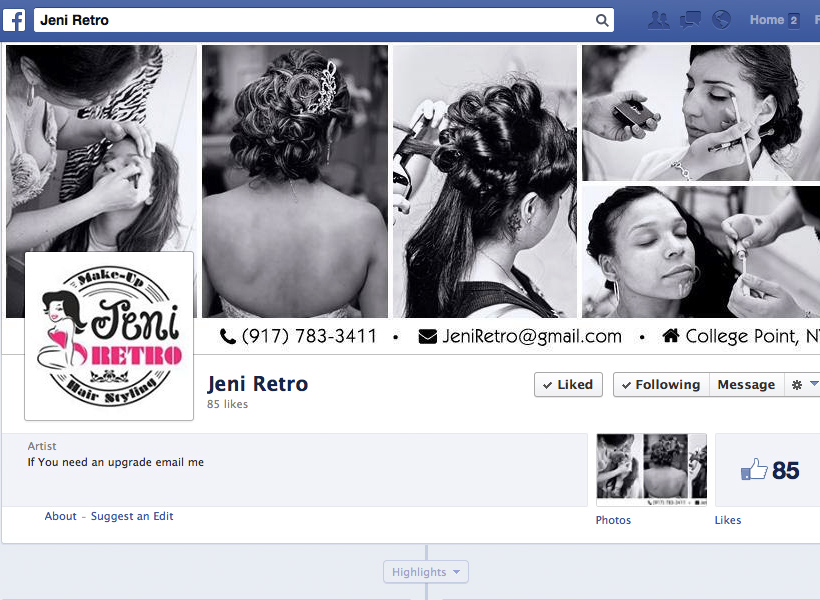The height and width of the screenshot is (600, 820).
Task: Click the search magnifier icon
Action: [602, 20]
